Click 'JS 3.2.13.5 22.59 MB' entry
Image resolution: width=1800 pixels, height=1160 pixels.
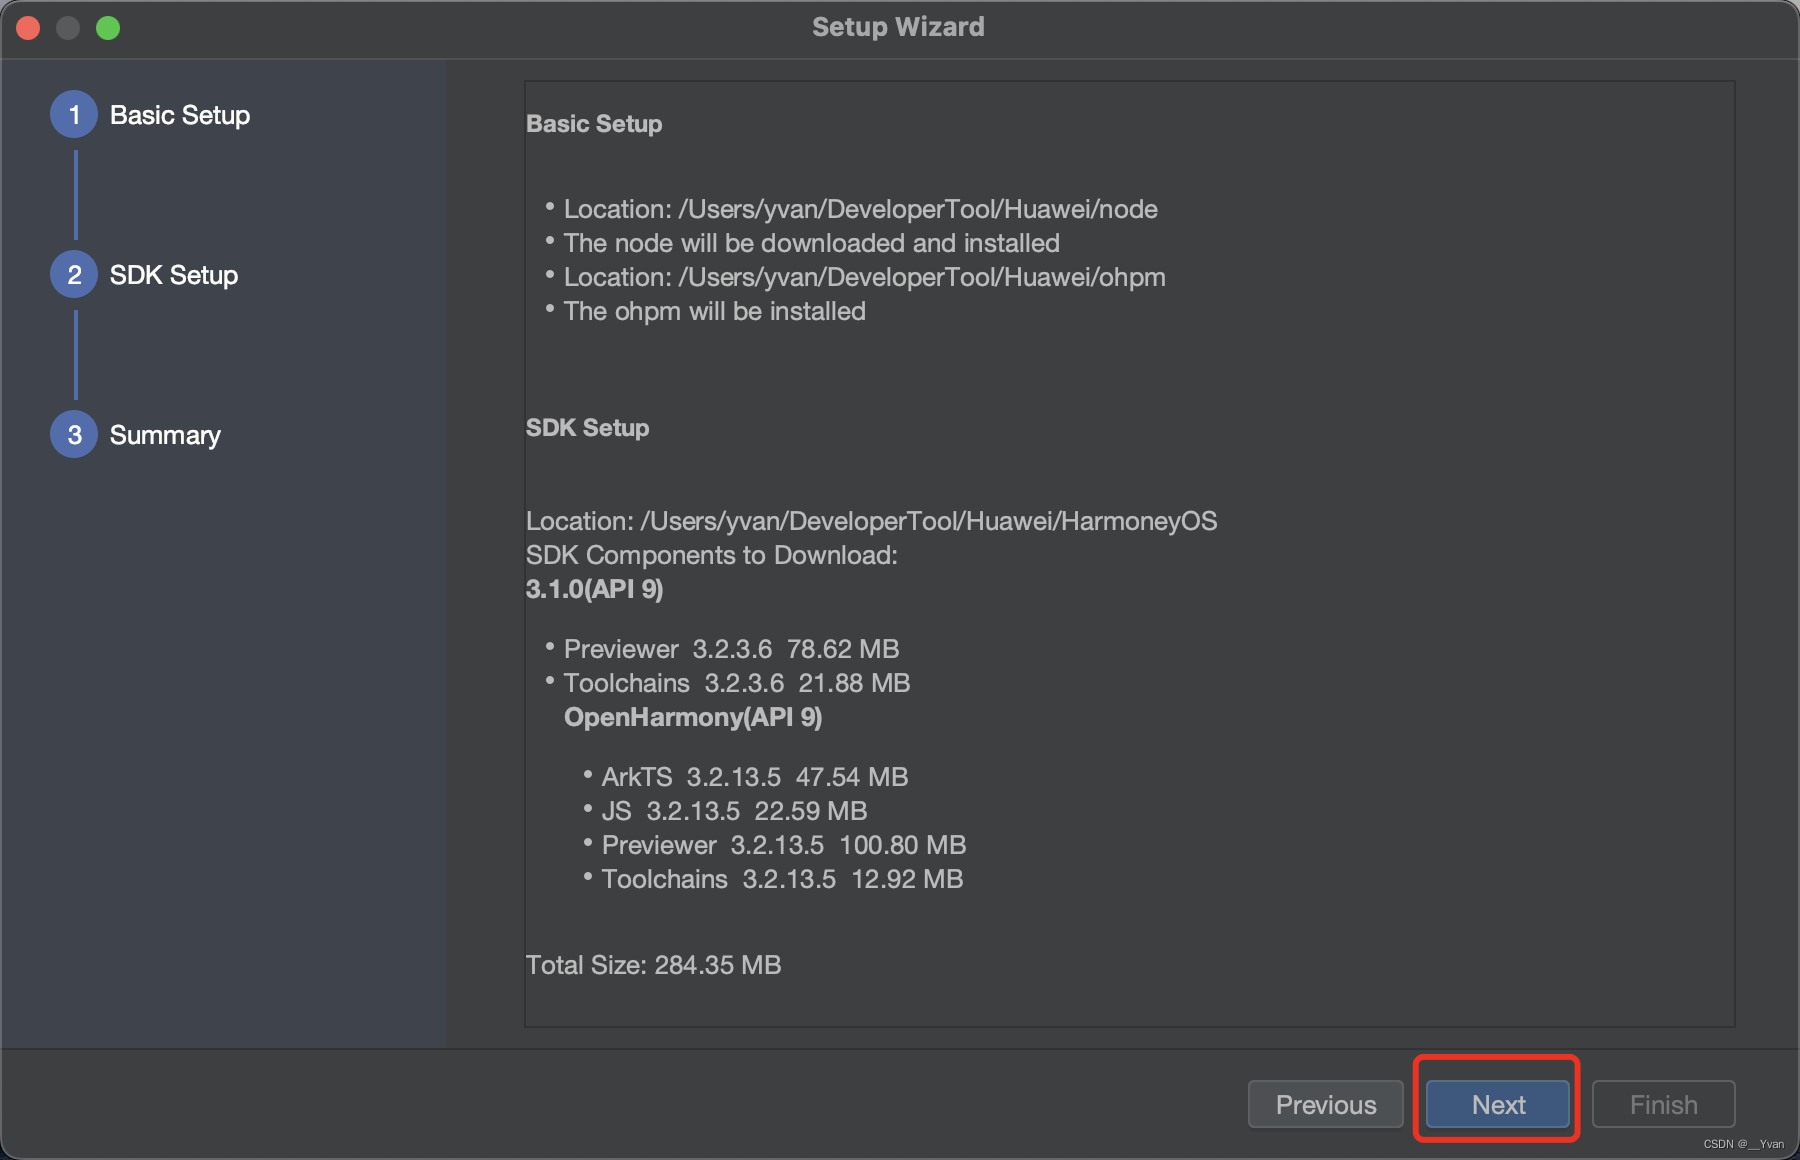(x=734, y=811)
